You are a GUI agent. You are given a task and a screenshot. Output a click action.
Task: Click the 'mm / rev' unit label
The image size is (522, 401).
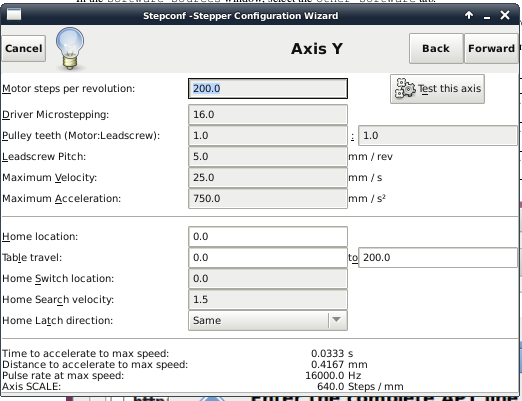tap(370, 157)
